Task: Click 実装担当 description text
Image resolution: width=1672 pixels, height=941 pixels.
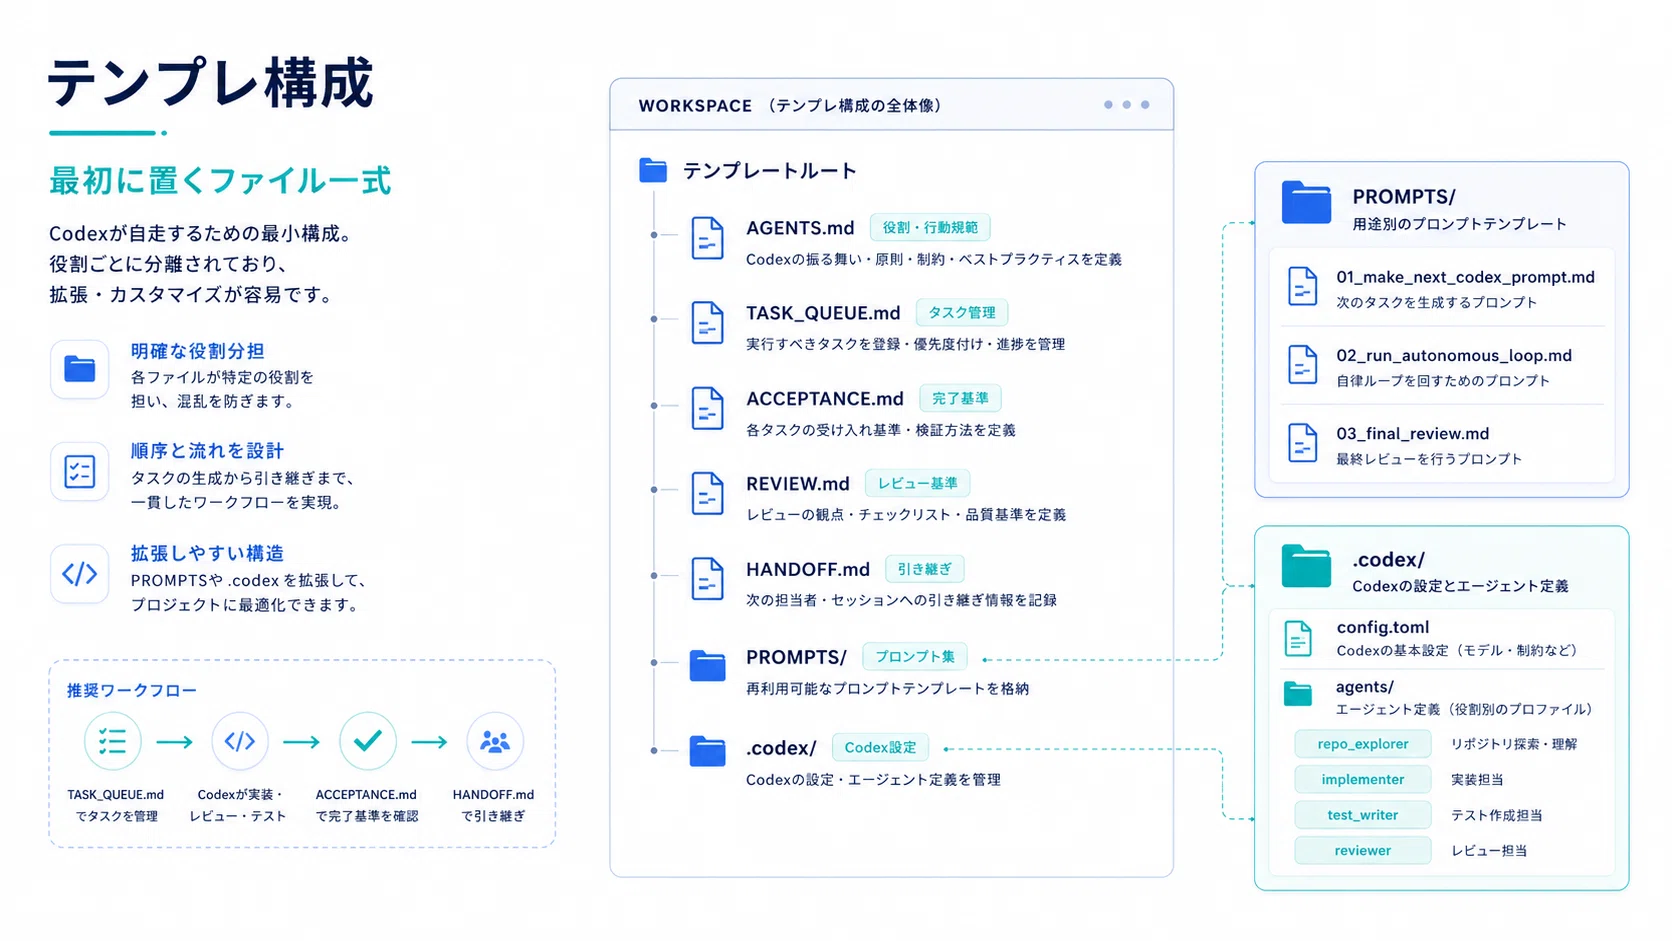Action: (1477, 780)
